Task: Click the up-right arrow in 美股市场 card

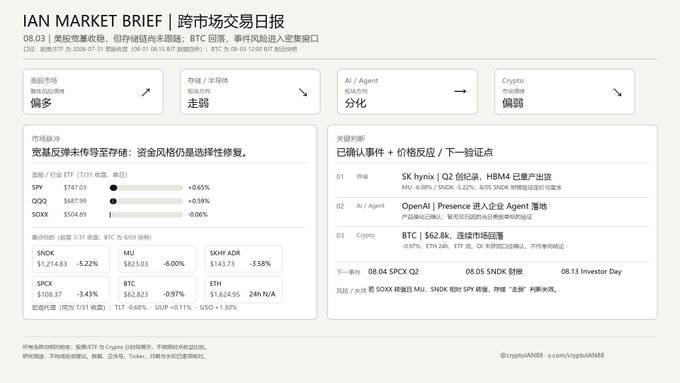Action: click(x=146, y=92)
